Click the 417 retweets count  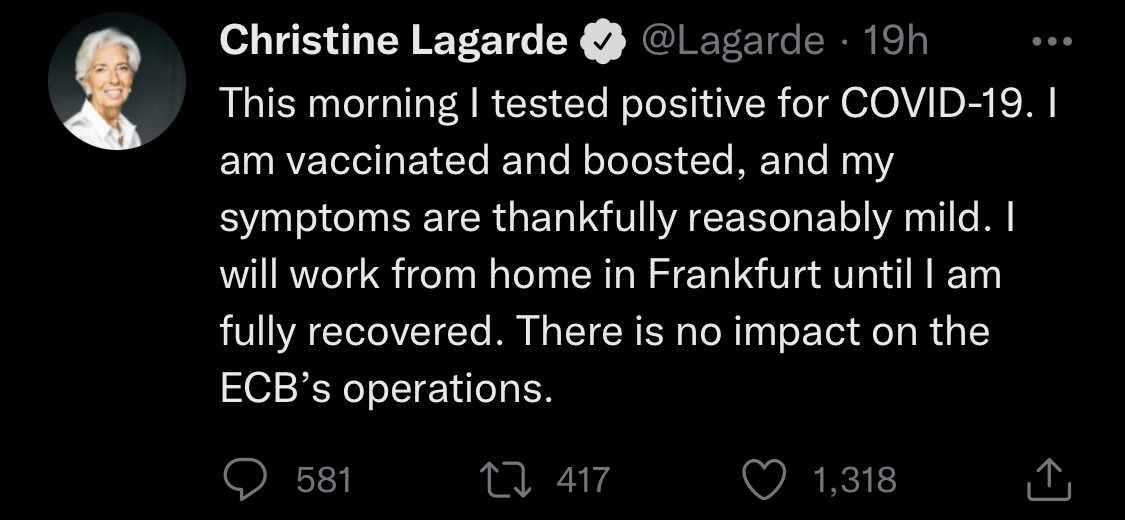[581, 480]
